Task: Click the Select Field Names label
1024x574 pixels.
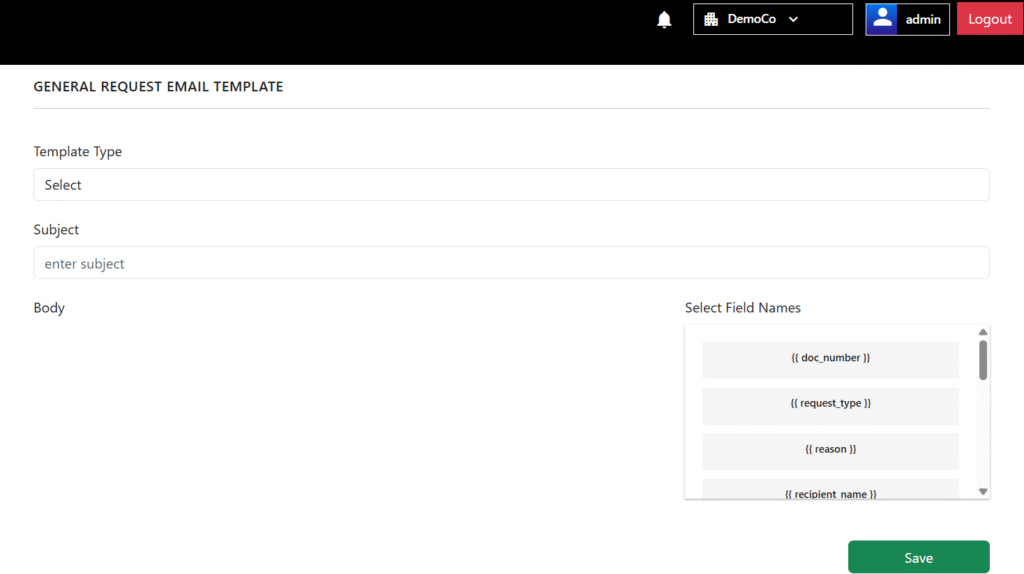Action: [743, 308]
